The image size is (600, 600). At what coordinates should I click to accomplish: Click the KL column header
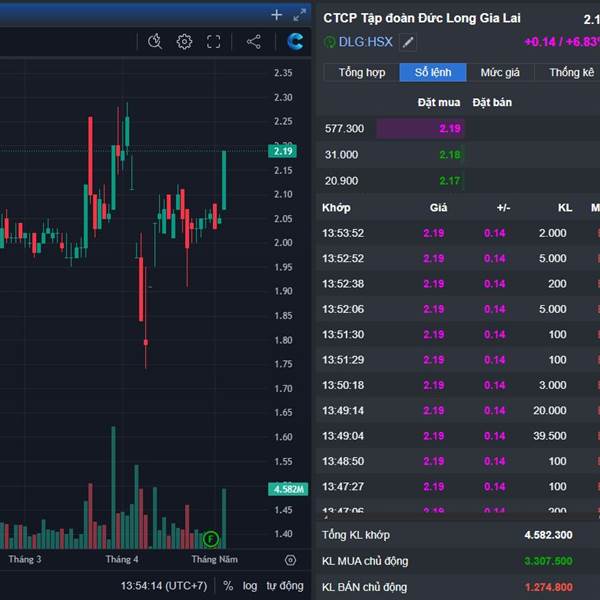point(565,208)
